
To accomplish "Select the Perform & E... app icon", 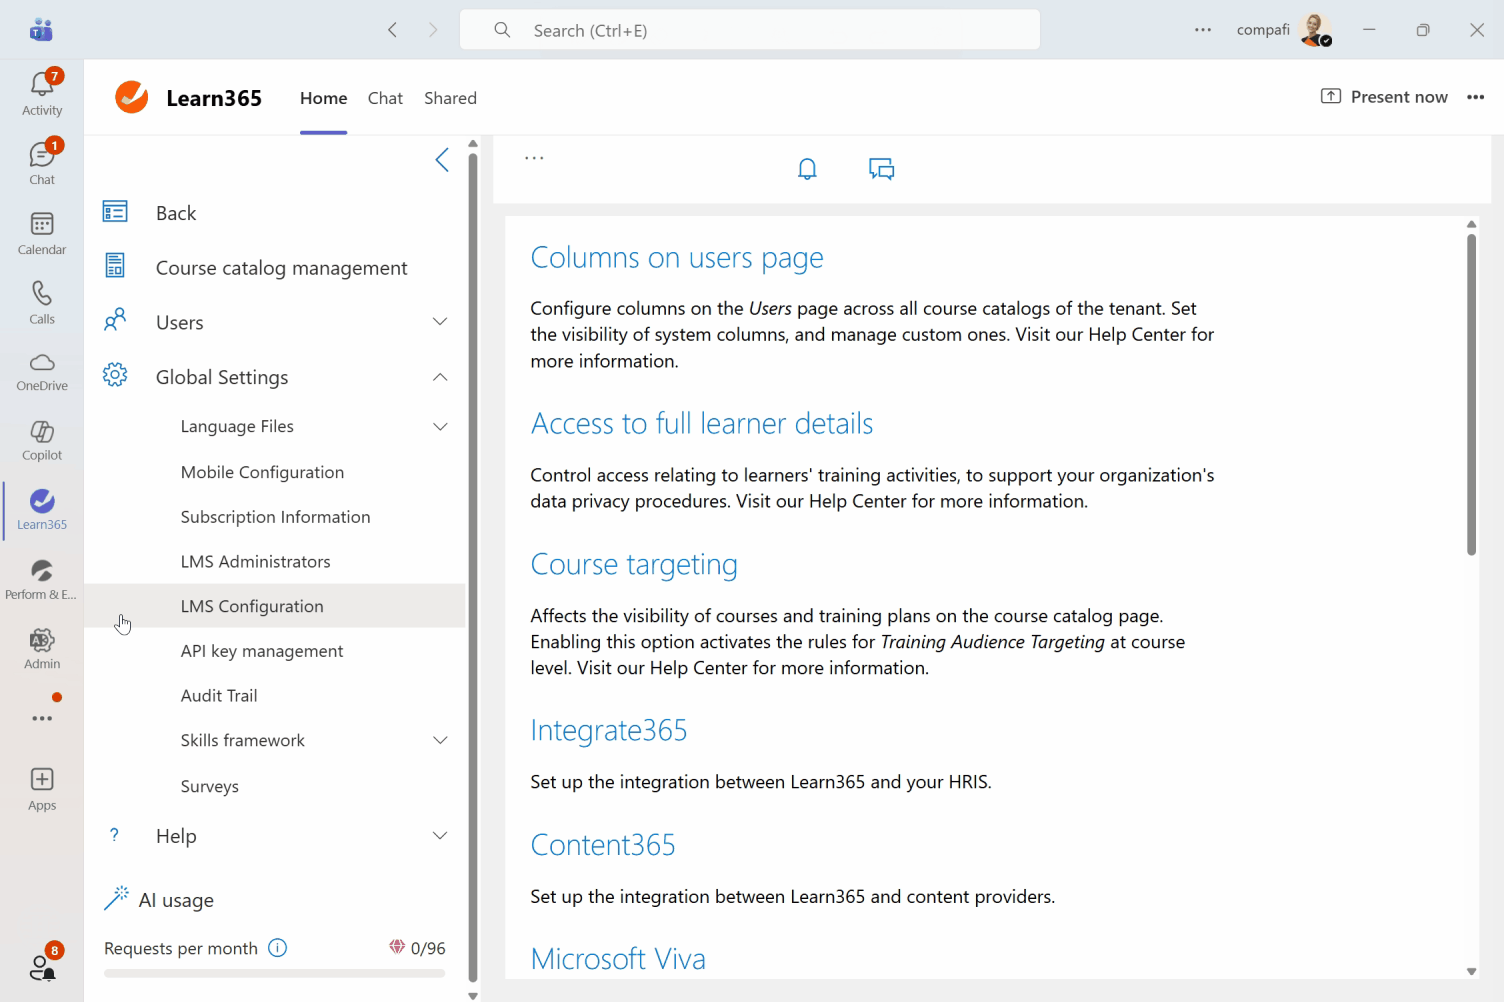I will [41, 577].
